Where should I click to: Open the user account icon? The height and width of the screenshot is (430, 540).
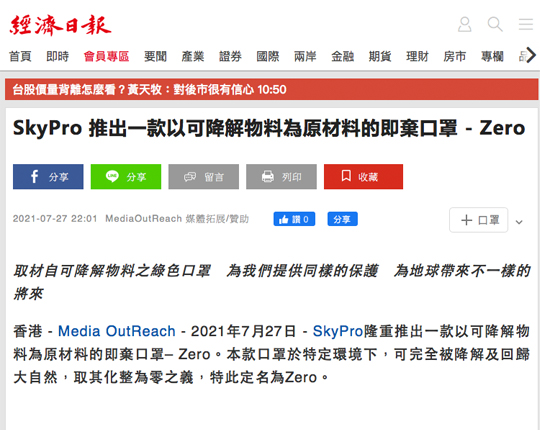[x=464, y=24]
